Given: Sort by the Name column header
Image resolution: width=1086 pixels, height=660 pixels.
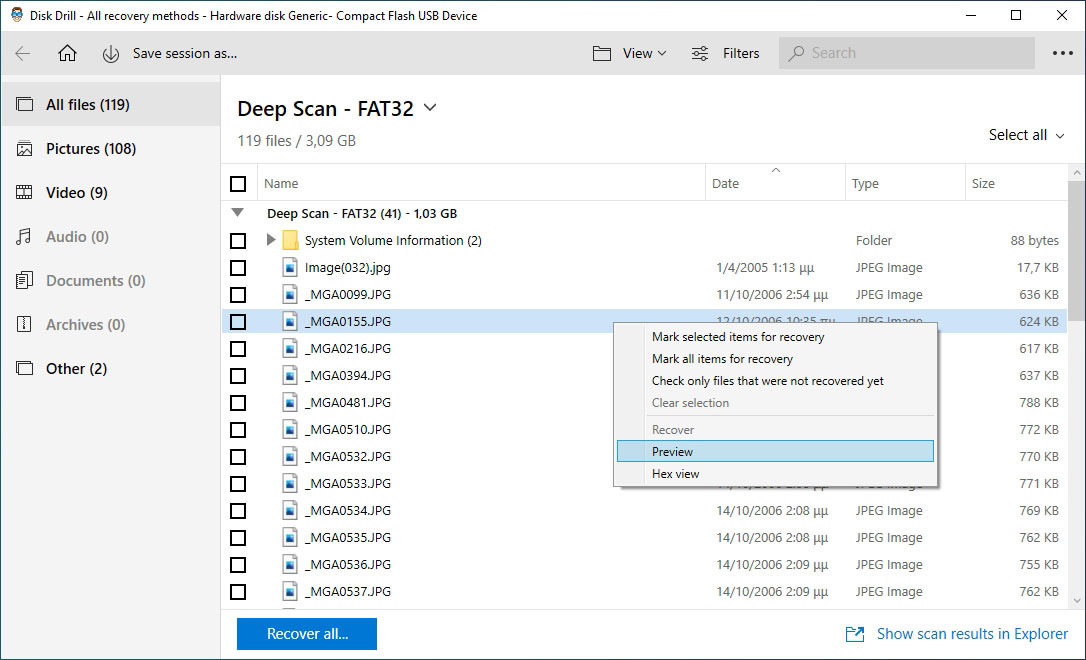Looking at the screenshot, I should pos(481,184).
